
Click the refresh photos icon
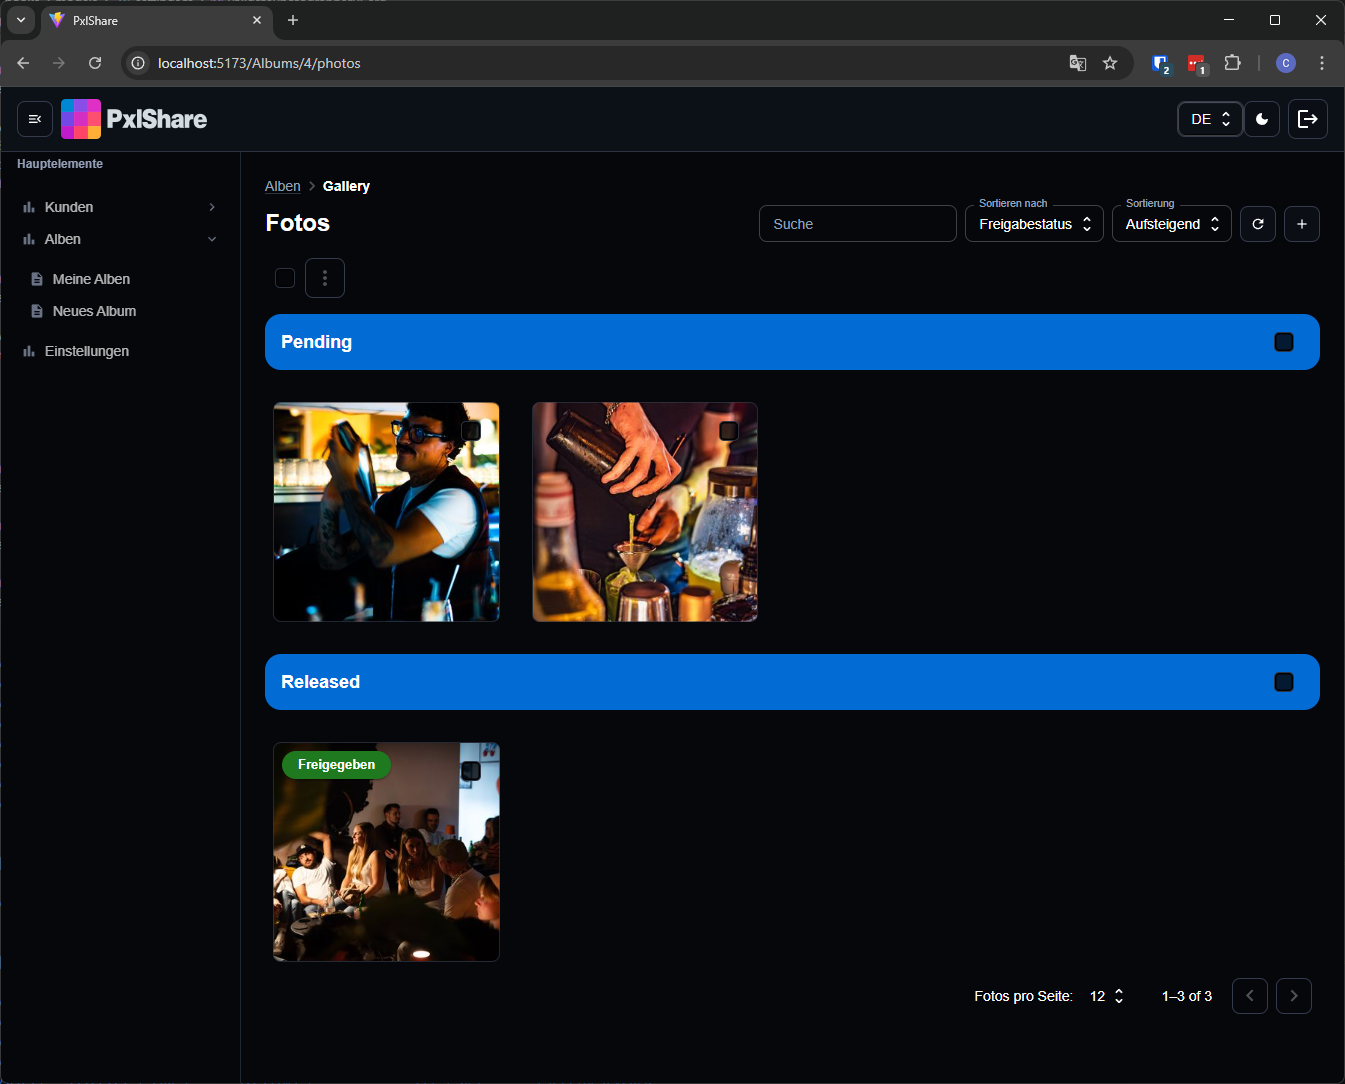coord(1258,224)
